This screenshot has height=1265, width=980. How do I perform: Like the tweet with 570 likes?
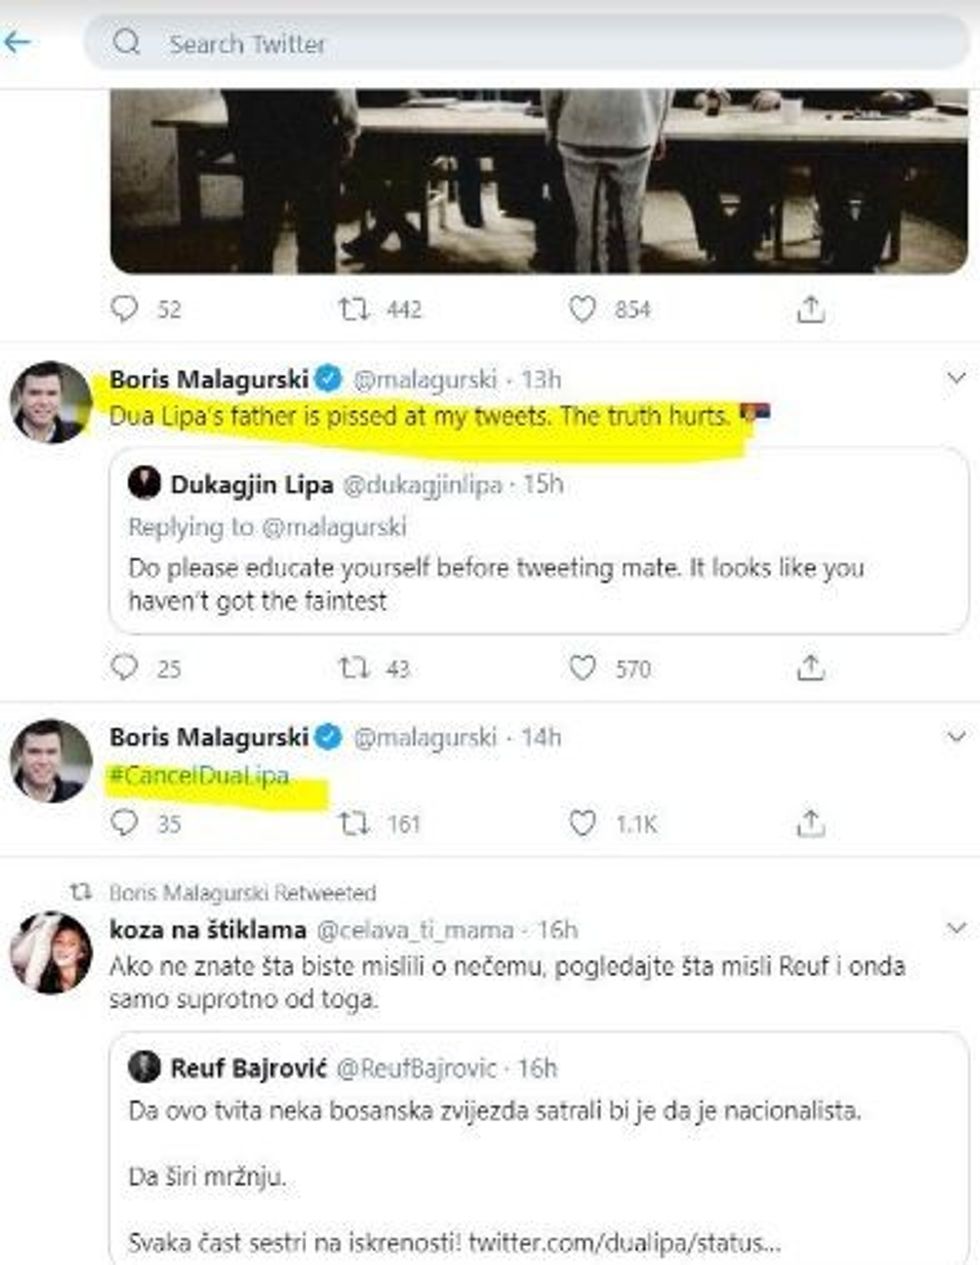point(582,667)
